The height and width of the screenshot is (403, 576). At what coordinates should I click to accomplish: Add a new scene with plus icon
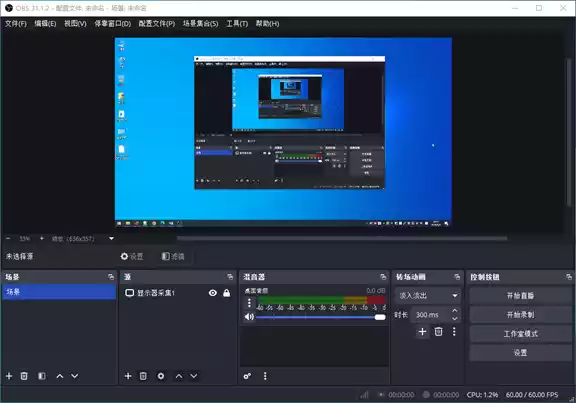(9, 376)
